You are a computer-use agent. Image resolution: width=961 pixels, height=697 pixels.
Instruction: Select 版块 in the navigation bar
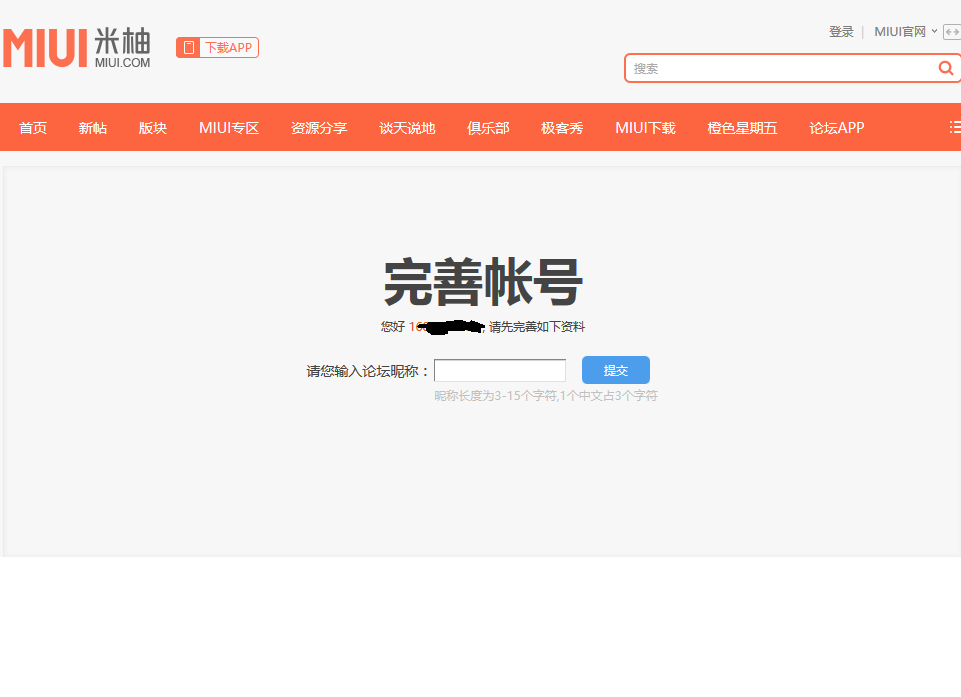153,128
